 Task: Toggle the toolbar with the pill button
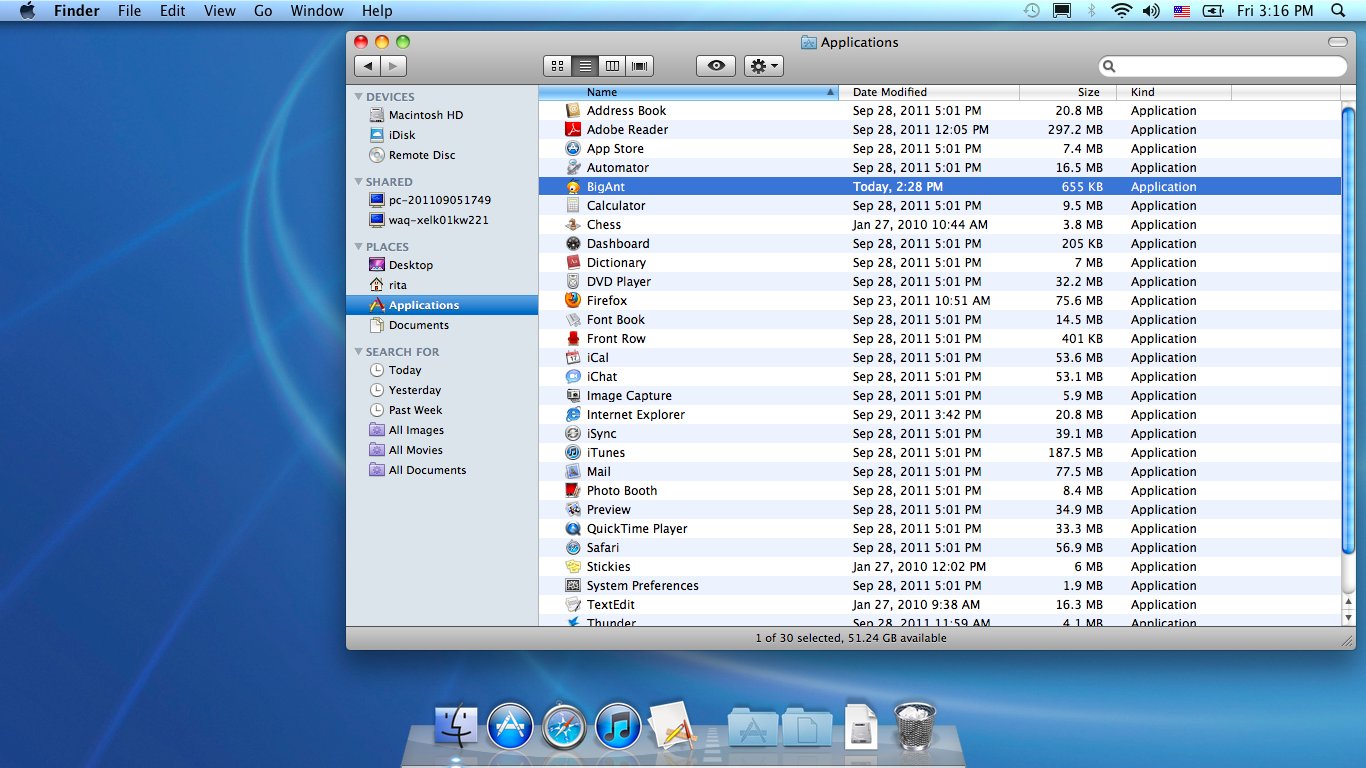pos(1337,42)
